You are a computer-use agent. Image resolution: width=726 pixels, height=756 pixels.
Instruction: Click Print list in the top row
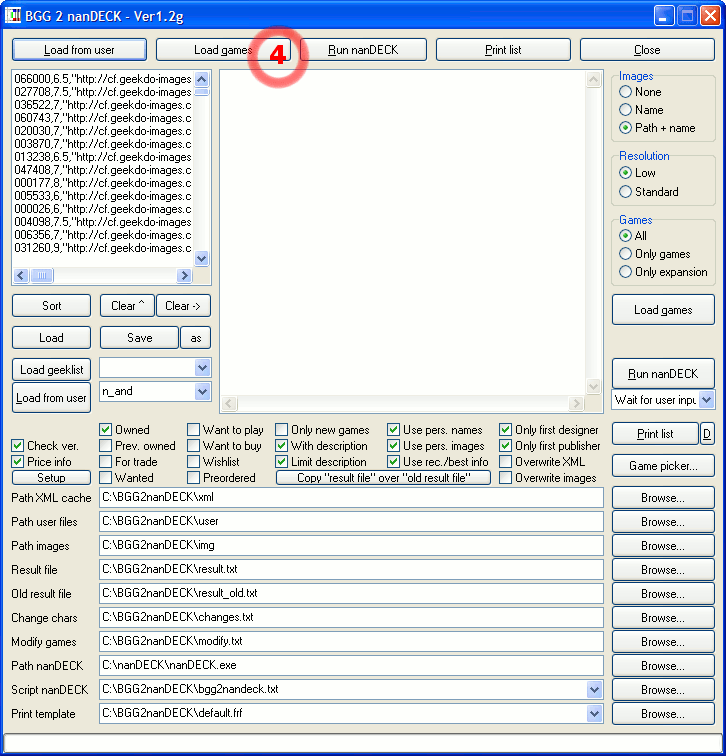click(503, 50)
